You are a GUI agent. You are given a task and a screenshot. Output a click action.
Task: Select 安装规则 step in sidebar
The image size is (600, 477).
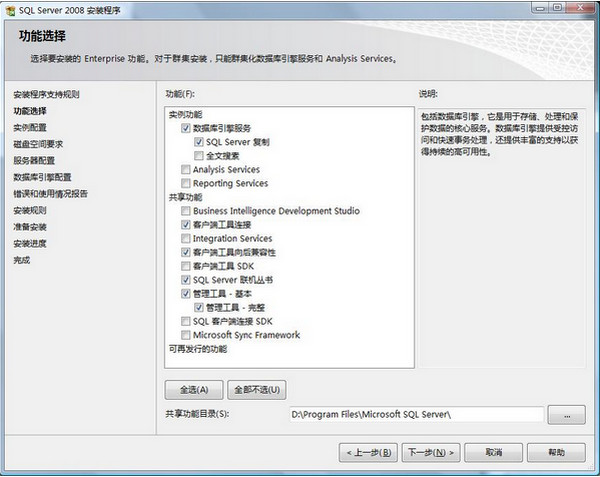(x=30, y=210)
